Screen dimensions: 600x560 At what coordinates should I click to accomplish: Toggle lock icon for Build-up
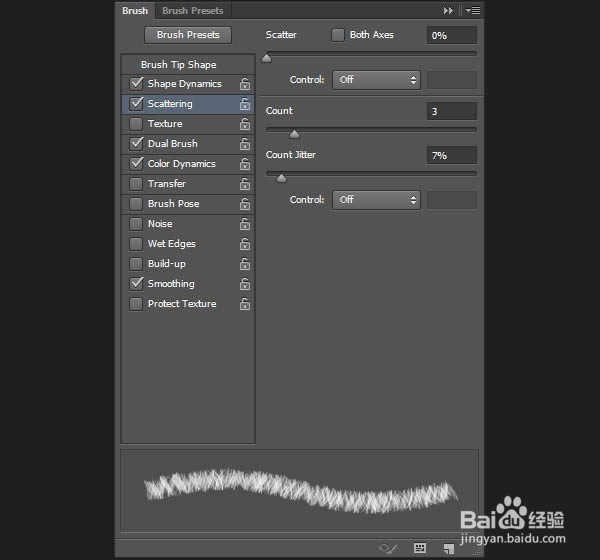tap(245, 264)
